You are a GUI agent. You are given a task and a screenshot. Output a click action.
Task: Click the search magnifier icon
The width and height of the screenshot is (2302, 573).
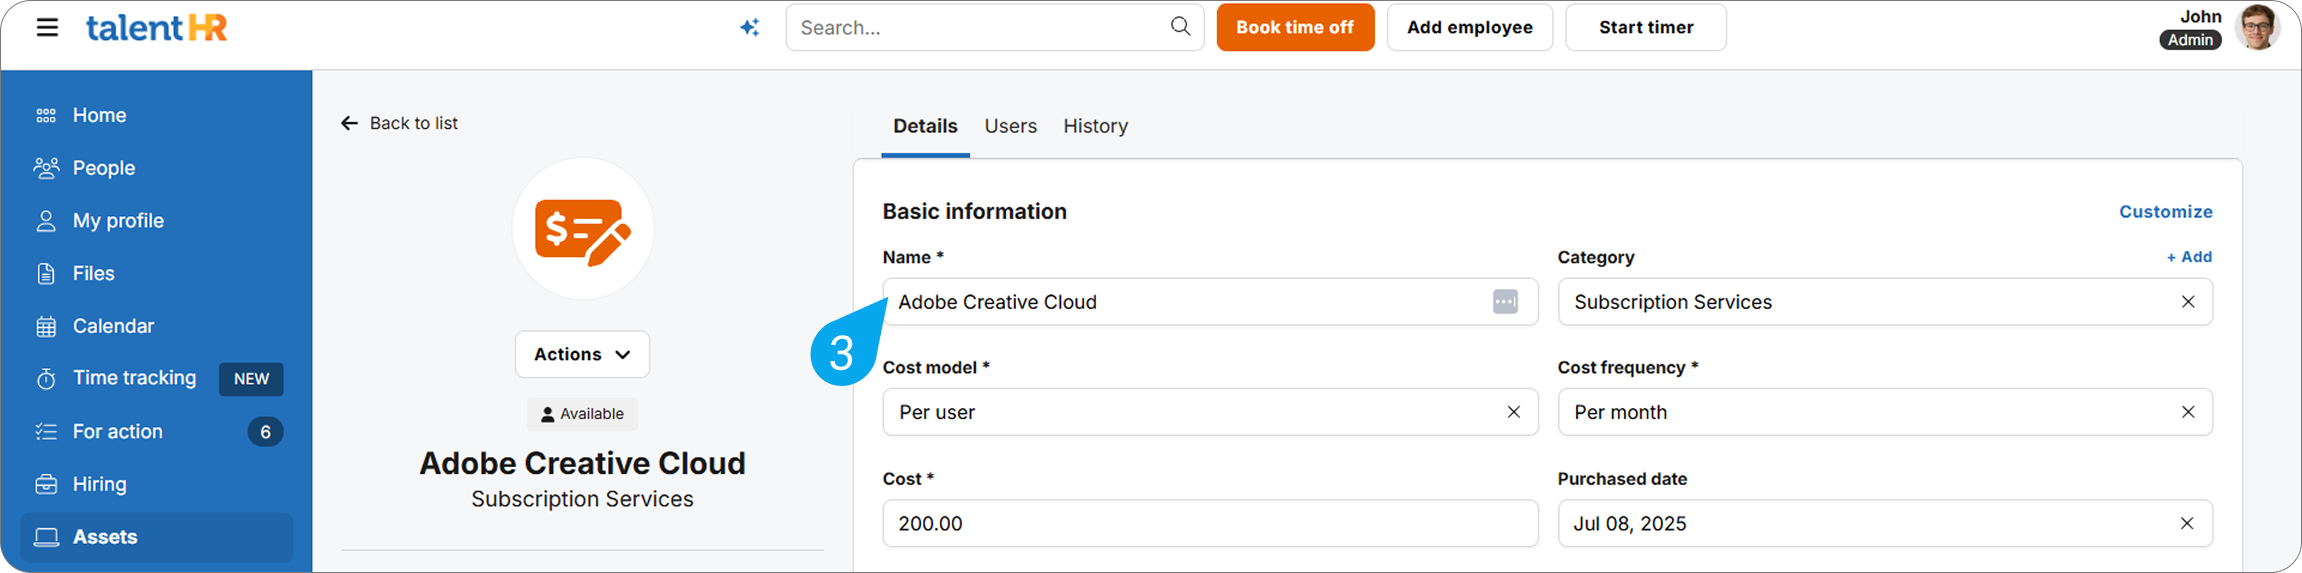click(x=1180, y=26)
